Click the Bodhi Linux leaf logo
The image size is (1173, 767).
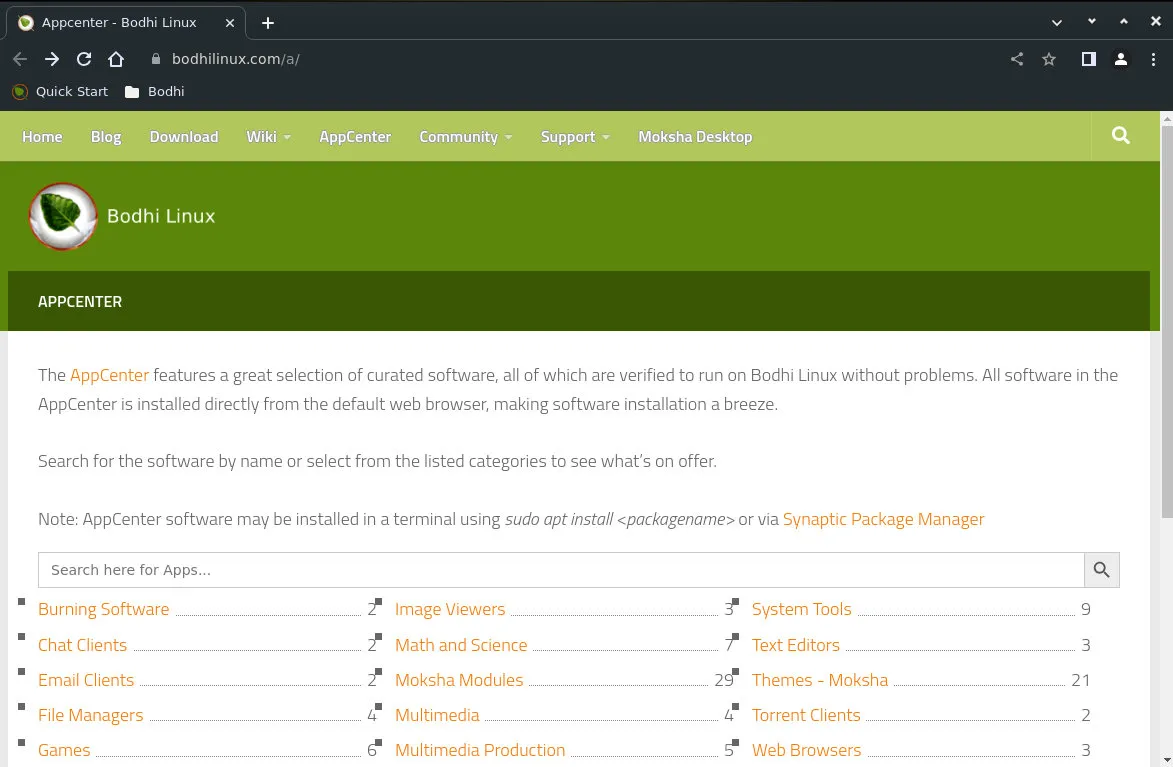pyautogui.click(x=63, y=216)
